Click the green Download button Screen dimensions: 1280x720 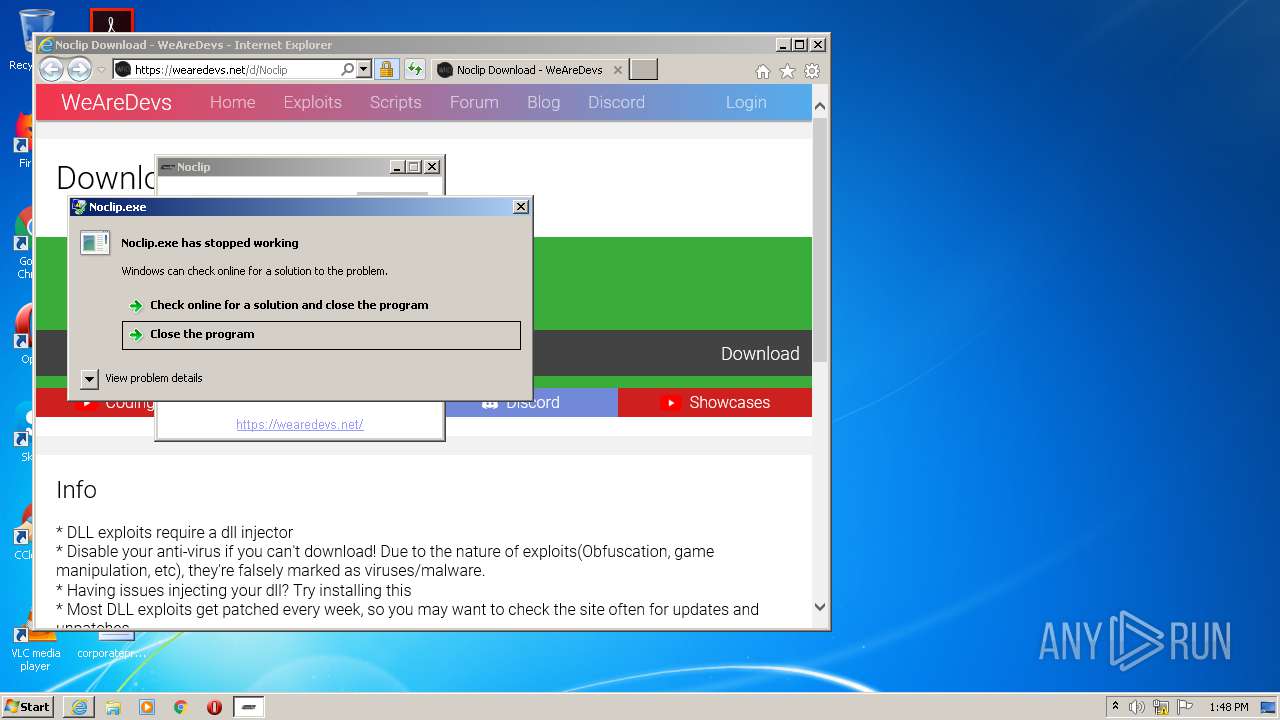(x=760, y=354)
